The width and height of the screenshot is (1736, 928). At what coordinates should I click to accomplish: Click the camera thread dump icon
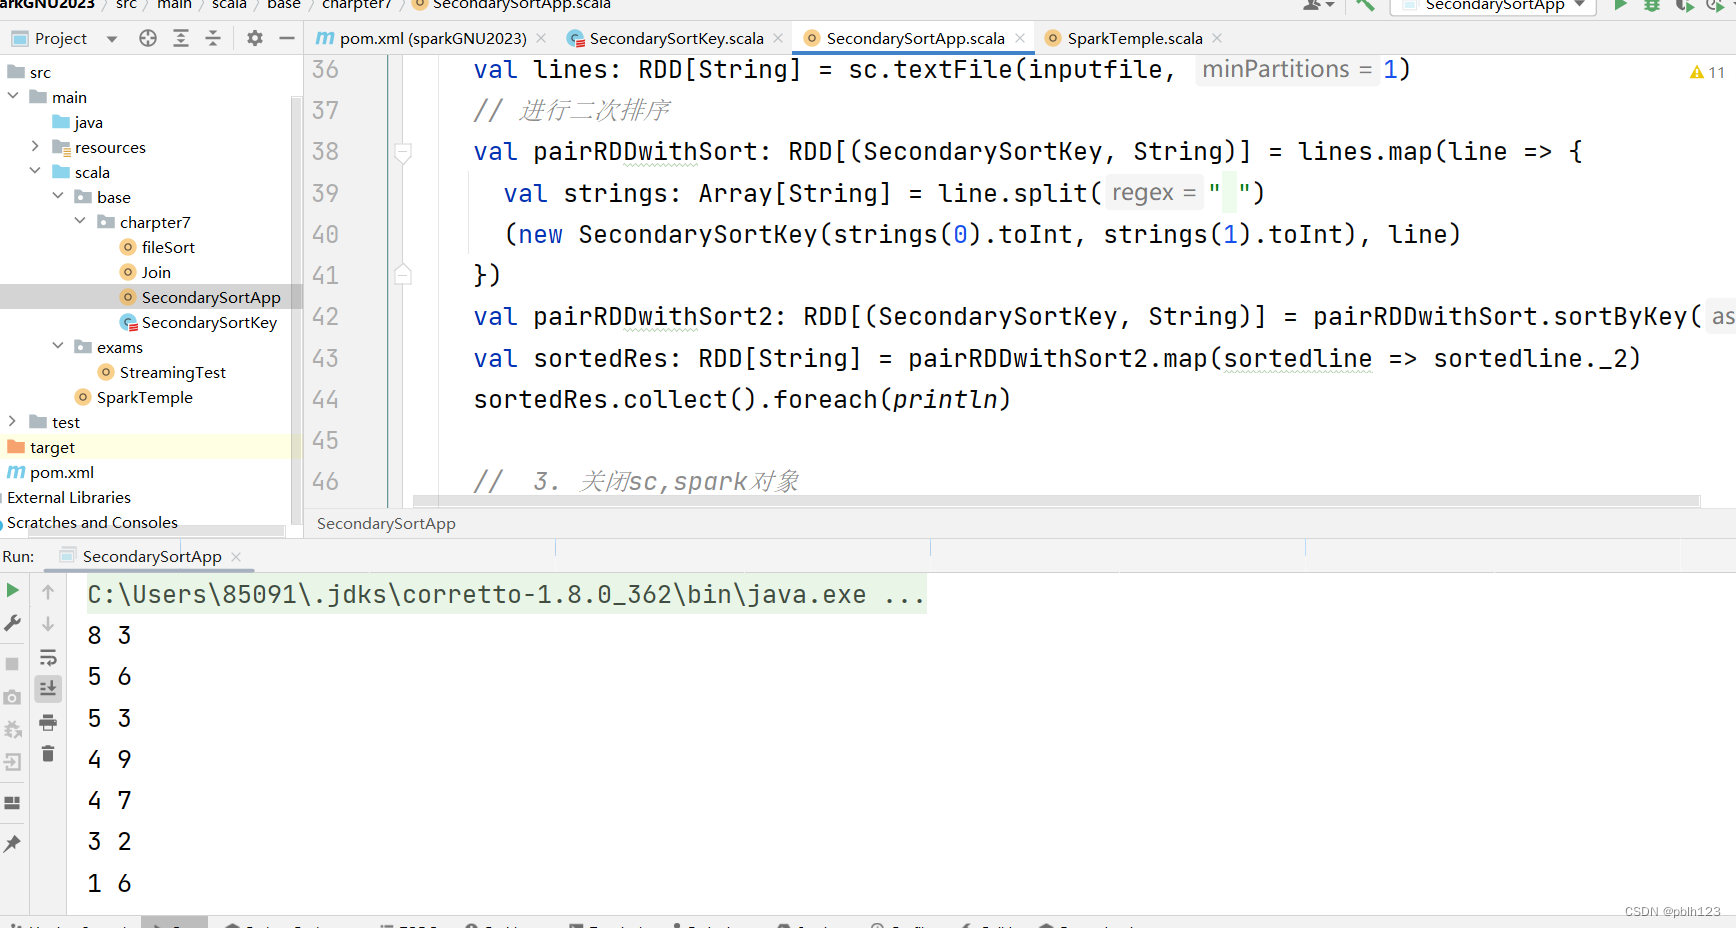pyautogui.click(x=13, y=697)
